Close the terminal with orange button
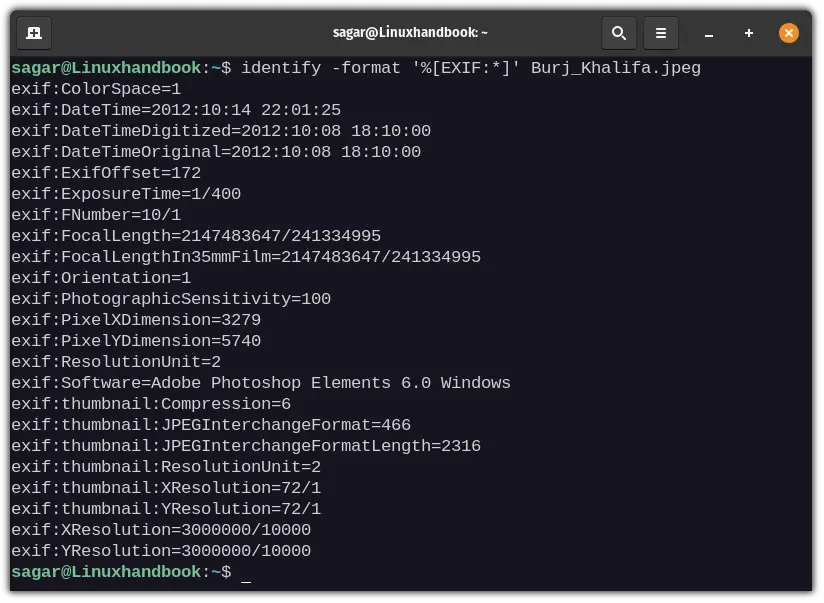 pyautogui.click(x=788, y=33)
